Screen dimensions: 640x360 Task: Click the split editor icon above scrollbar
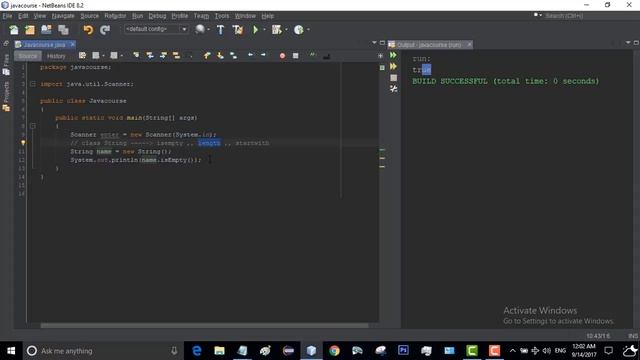point(380,56)
